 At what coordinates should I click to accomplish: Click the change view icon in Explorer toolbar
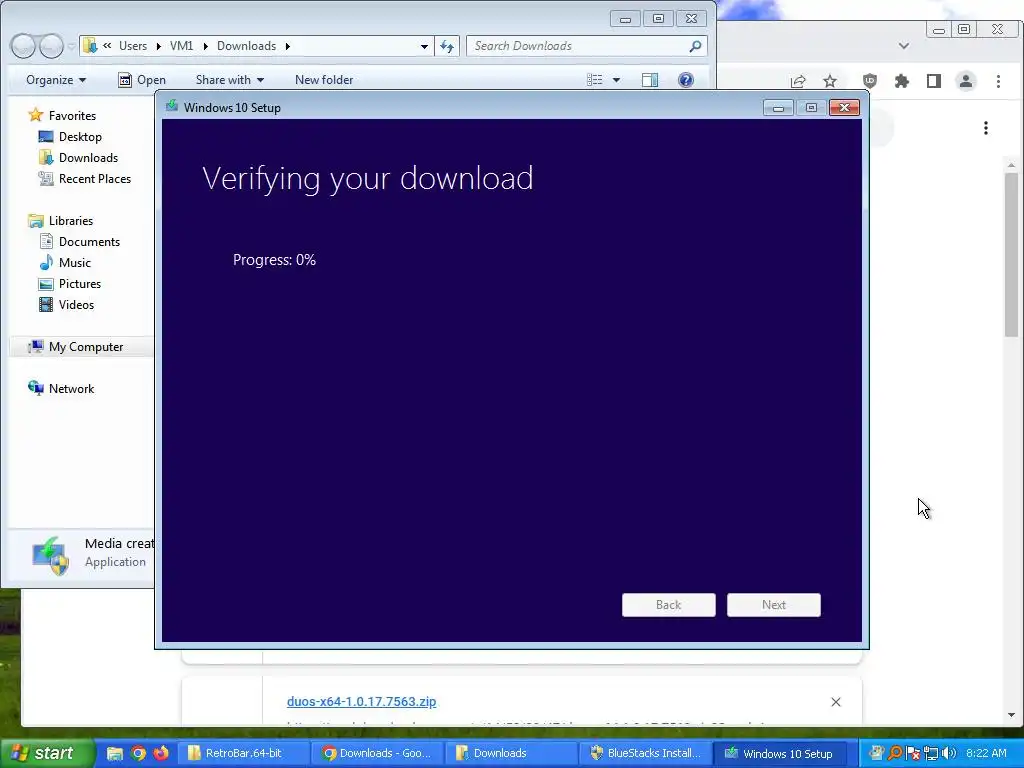[594, 80]
